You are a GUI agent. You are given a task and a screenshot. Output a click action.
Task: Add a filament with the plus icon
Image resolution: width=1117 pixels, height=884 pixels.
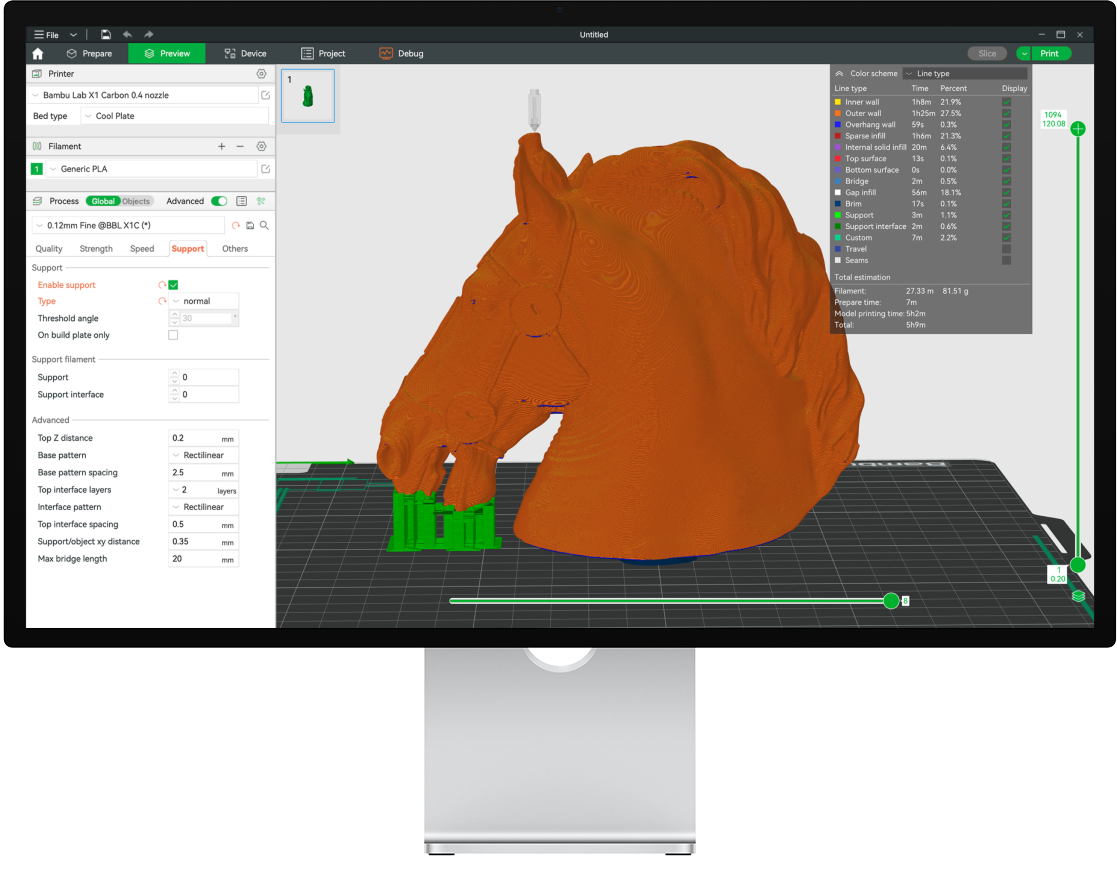(222, 146)
